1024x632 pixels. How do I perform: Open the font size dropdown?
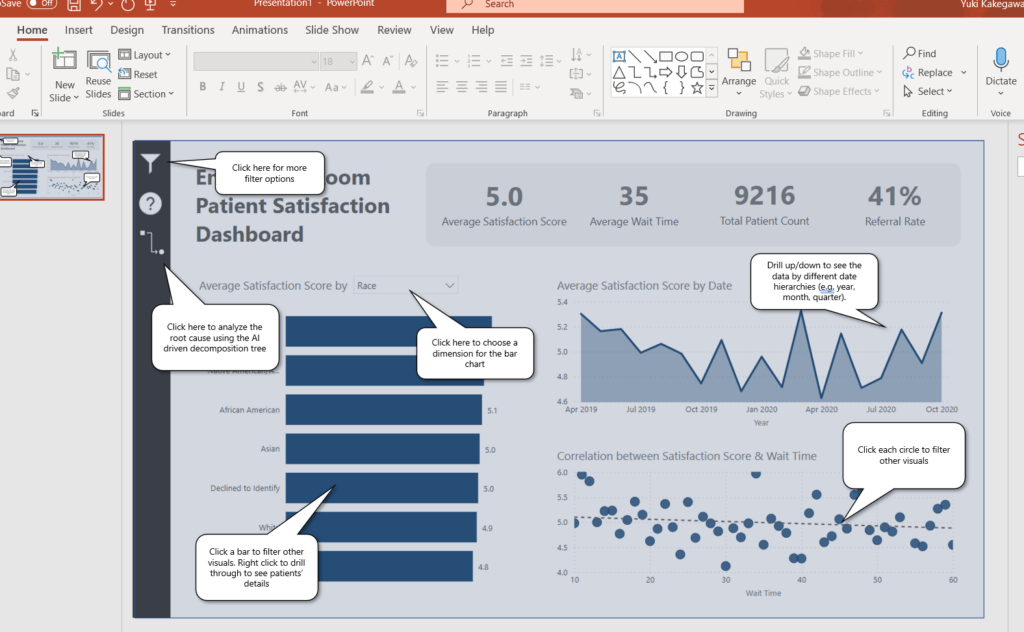pyautogui.click(x=350, y=60)
